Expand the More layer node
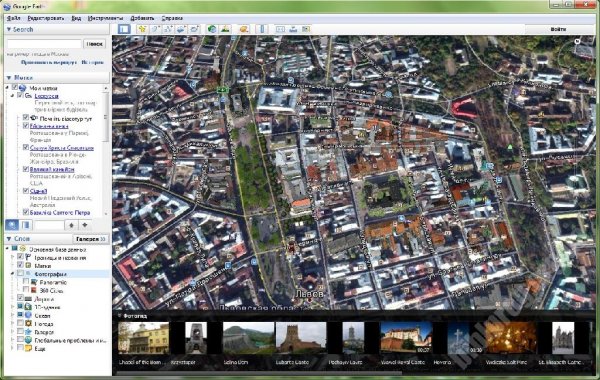Screen dimensions: 600x380 13,349
